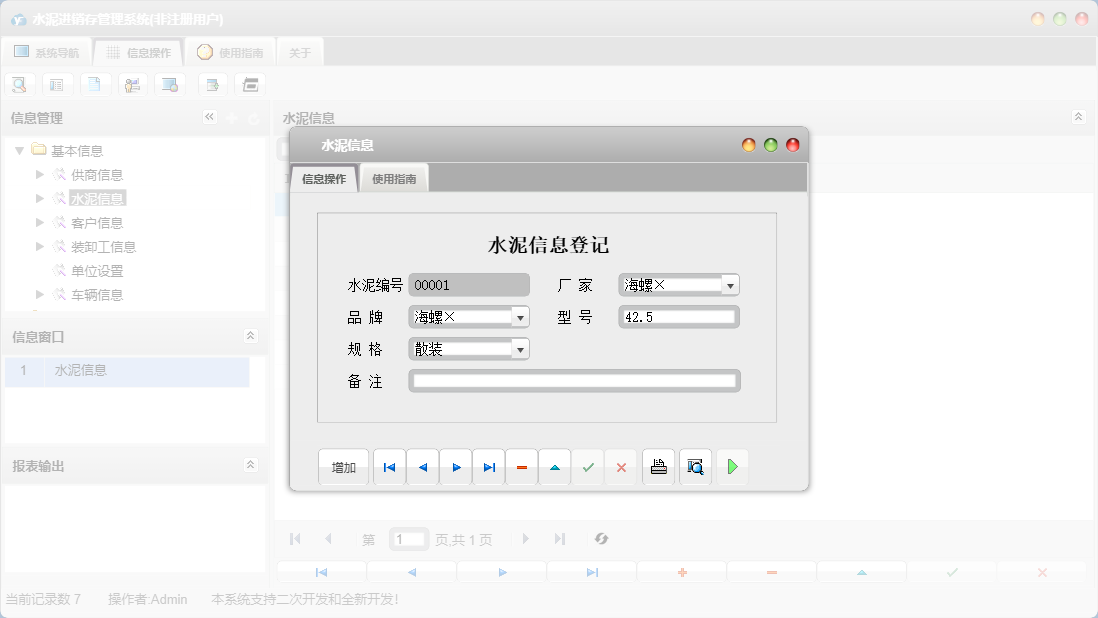Switch to the 使用指南 tab in the dialog
This screenshot has width=1098, height=618.
point(394,177)
